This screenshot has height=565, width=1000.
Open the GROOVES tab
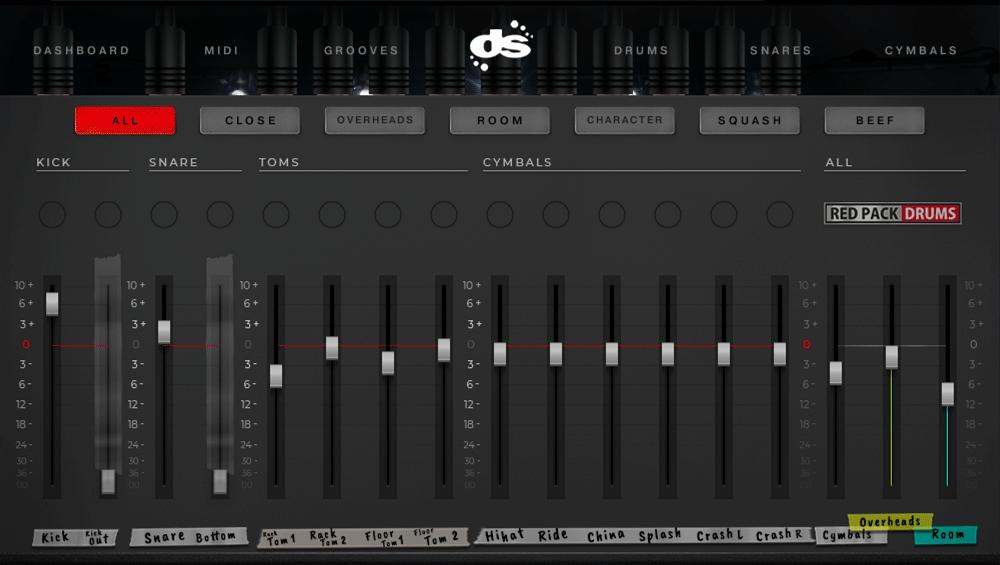[x=361, y=50]
